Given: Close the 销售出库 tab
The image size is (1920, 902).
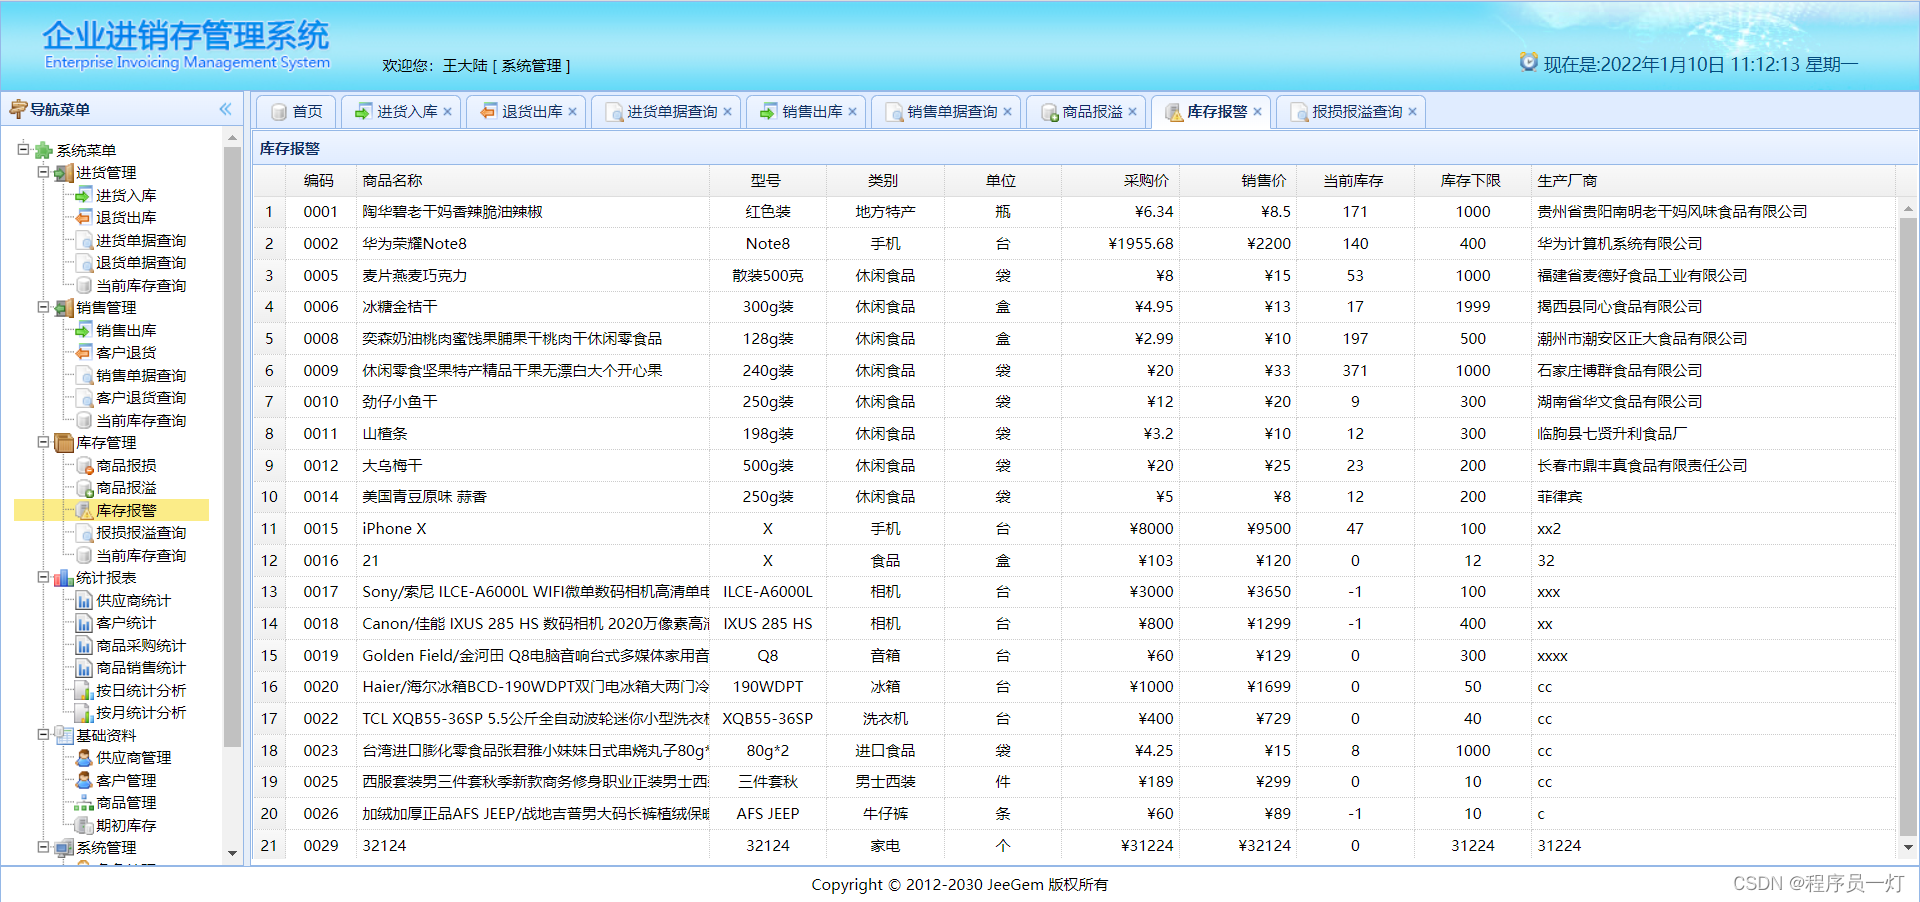Looking at the screenshot, I should point(852,112).
